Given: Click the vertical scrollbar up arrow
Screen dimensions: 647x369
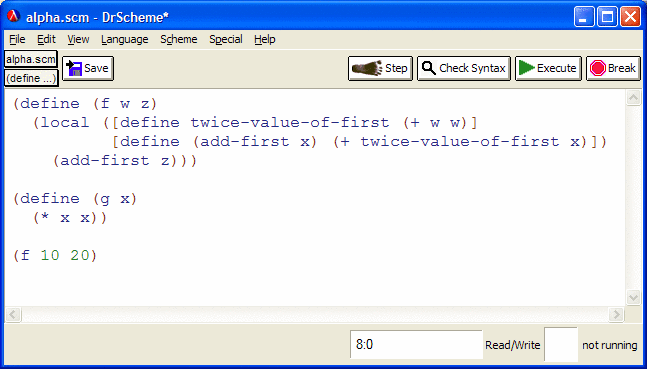Looking at the screenshot, I should pyautogui.click(x=633, y=98).
